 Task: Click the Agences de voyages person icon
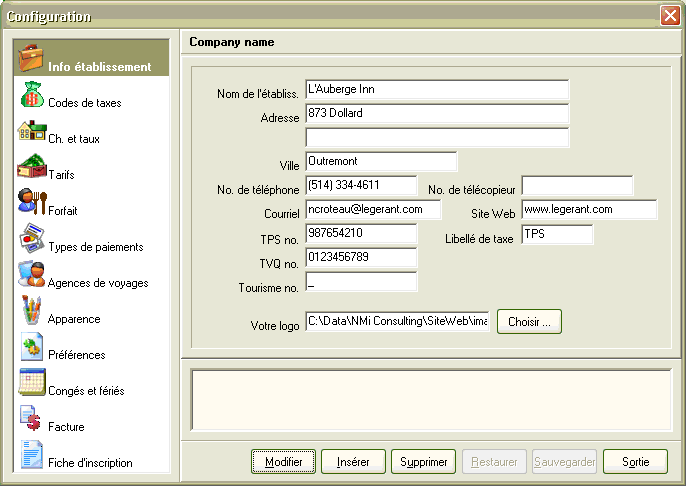point(31,276)
